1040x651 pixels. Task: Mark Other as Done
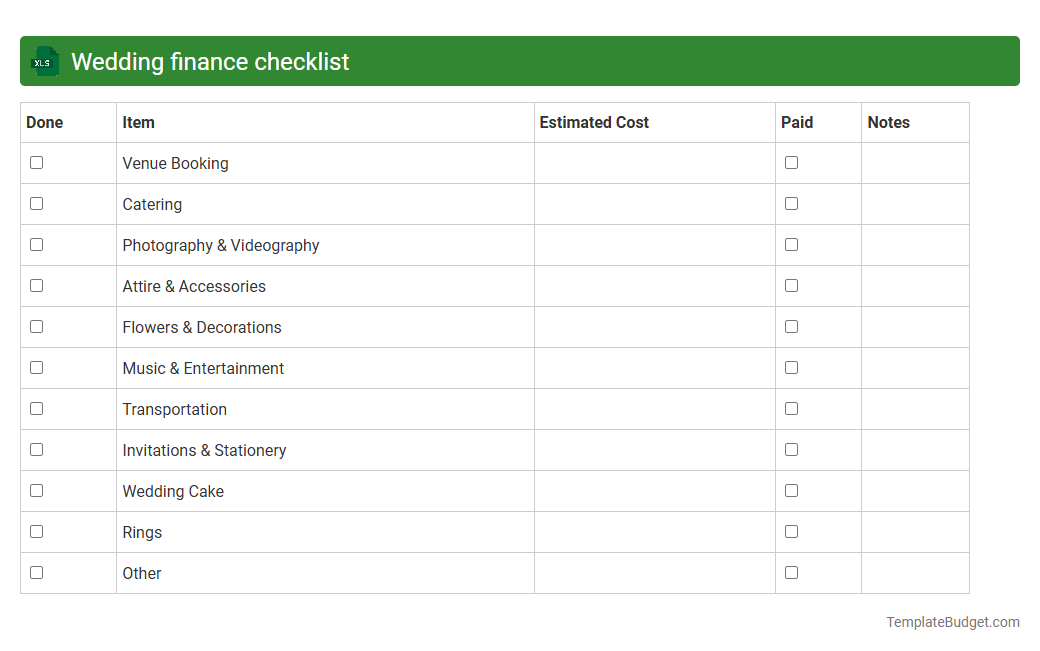pyautogui.click(x=36, y=572)
